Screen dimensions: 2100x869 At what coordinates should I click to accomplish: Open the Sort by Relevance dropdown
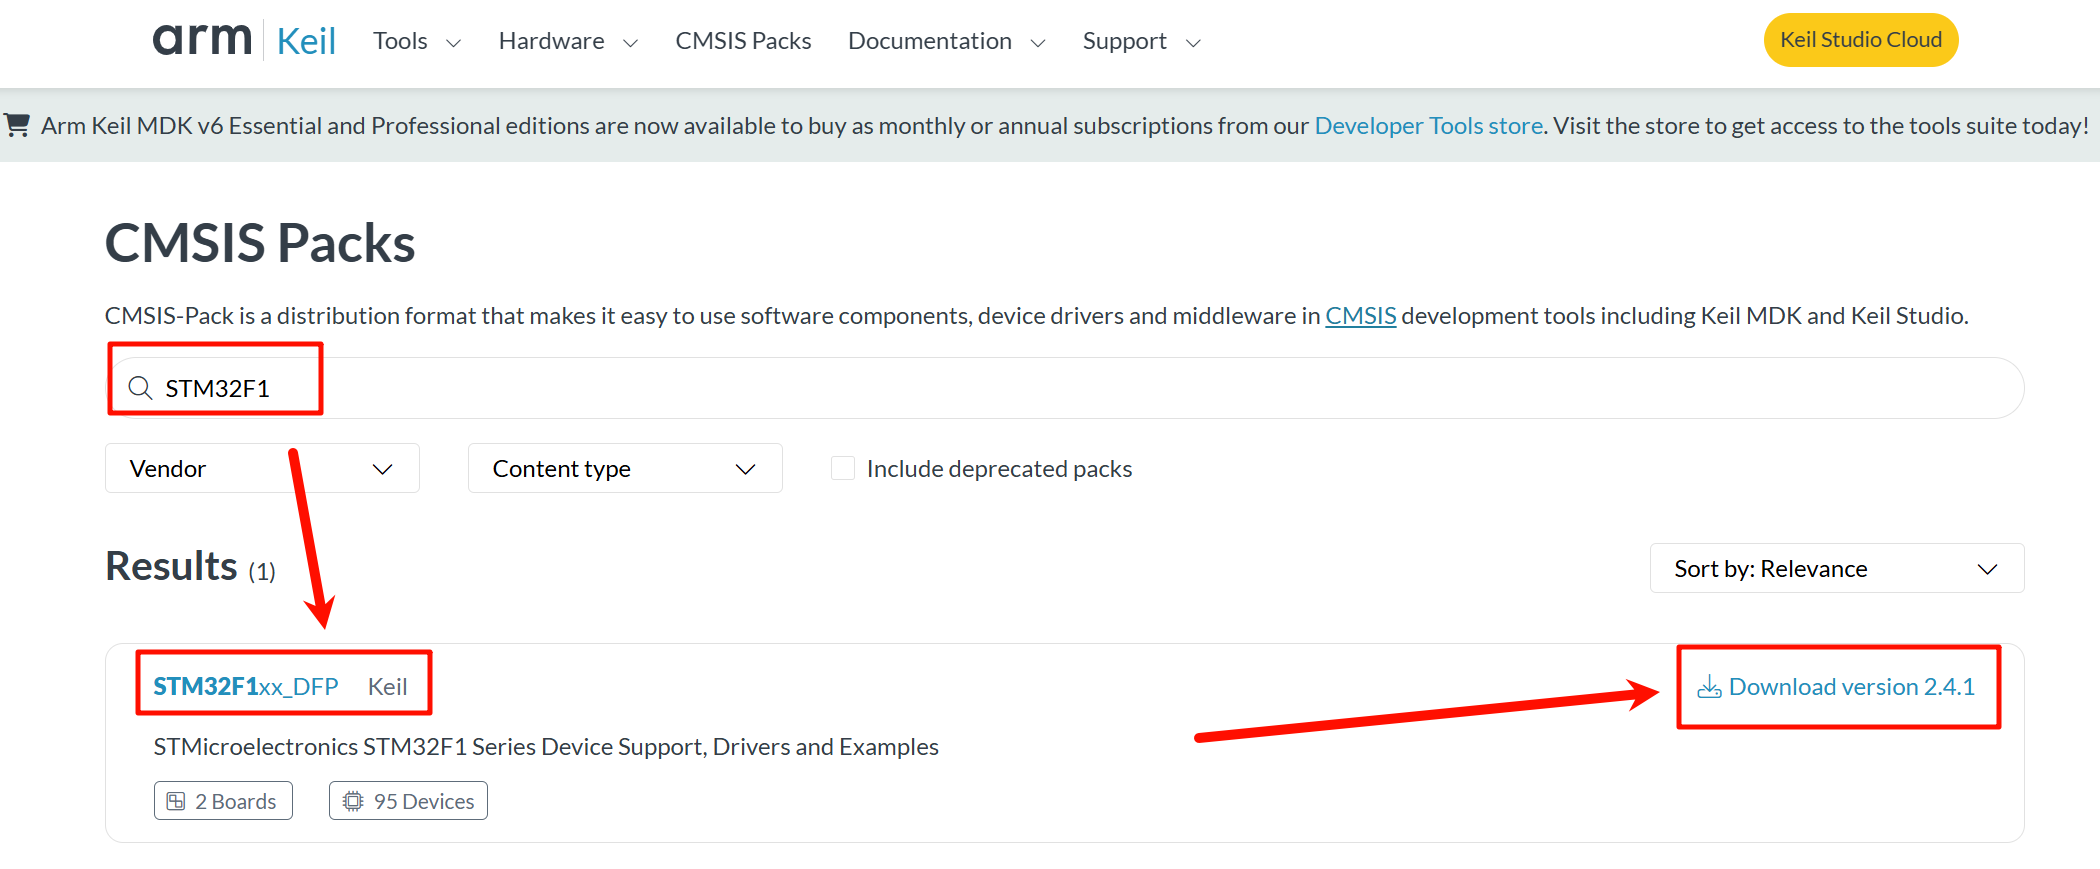click(x=1837, y=568)
